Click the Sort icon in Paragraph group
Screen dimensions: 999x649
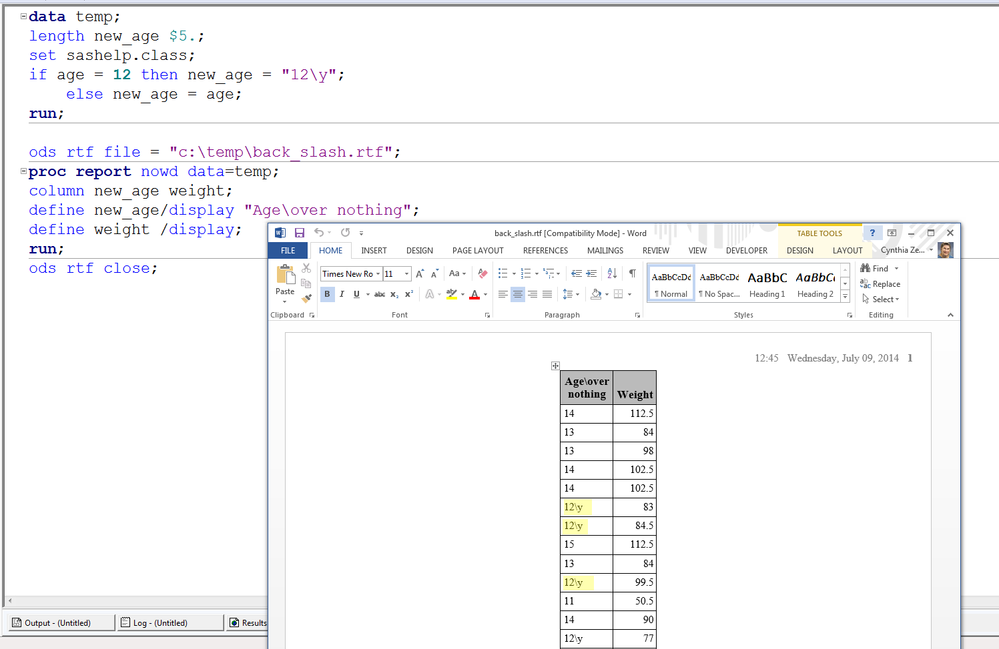[612, 273]
